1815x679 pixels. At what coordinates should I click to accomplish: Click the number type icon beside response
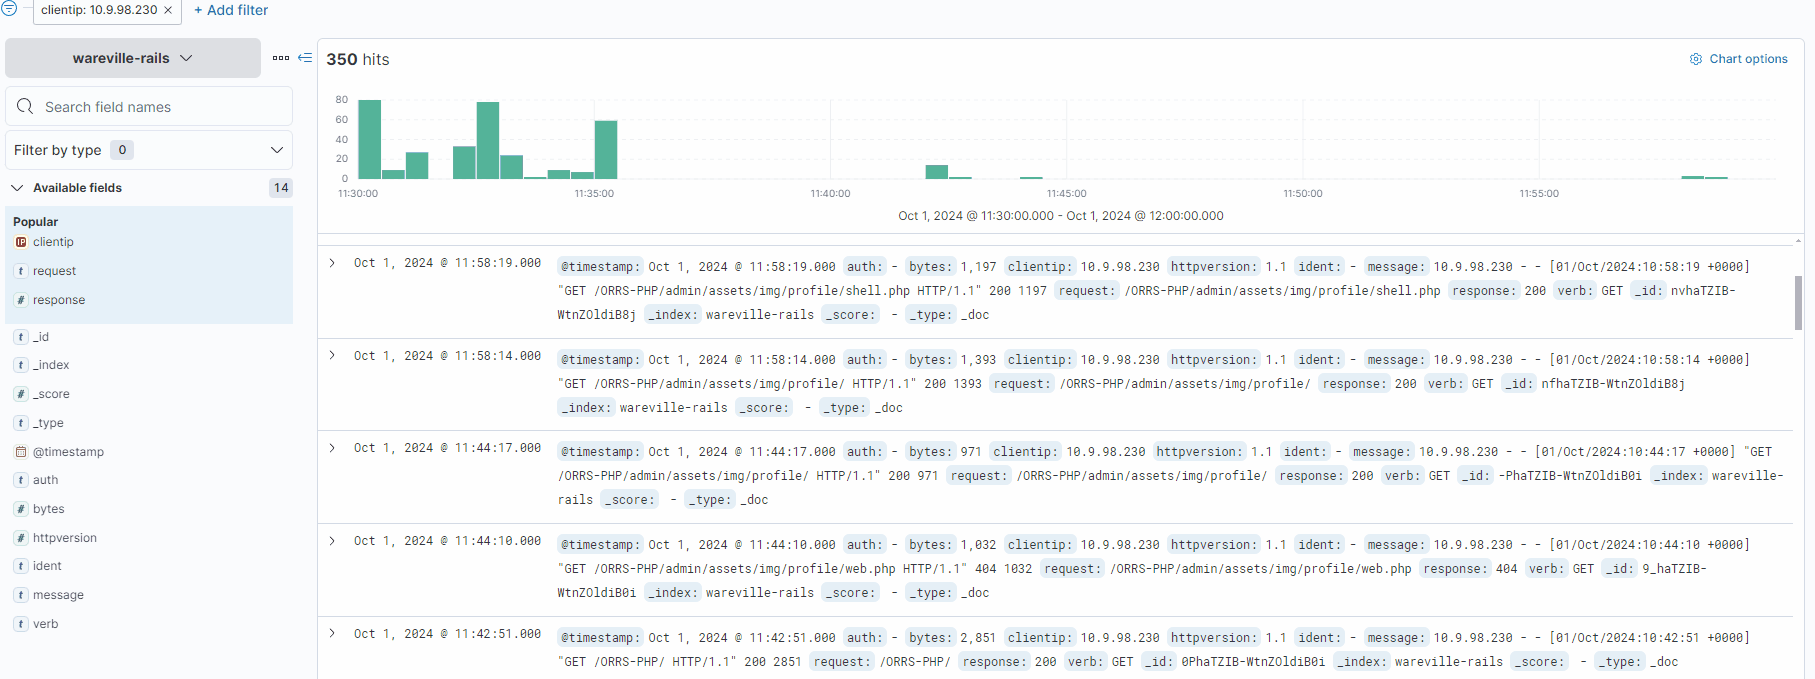(21, 300)
